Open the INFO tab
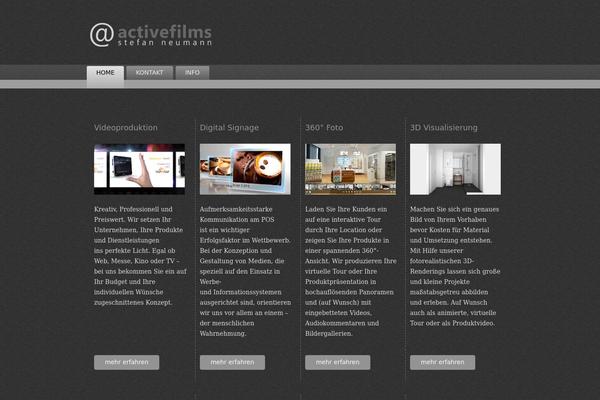 [x=192, y=73]
